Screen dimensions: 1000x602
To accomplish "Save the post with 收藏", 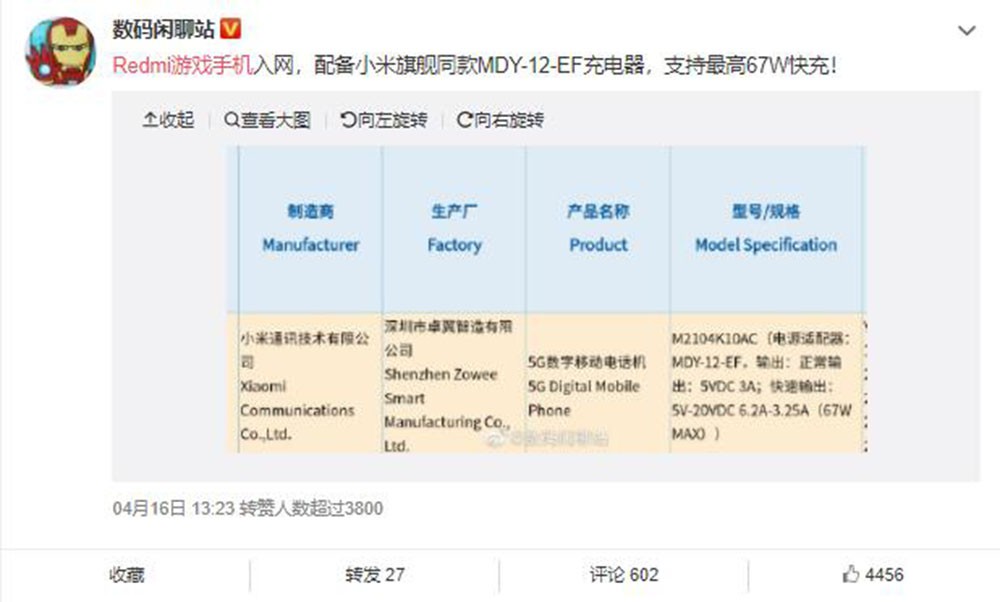I will [x=126, y=575].
